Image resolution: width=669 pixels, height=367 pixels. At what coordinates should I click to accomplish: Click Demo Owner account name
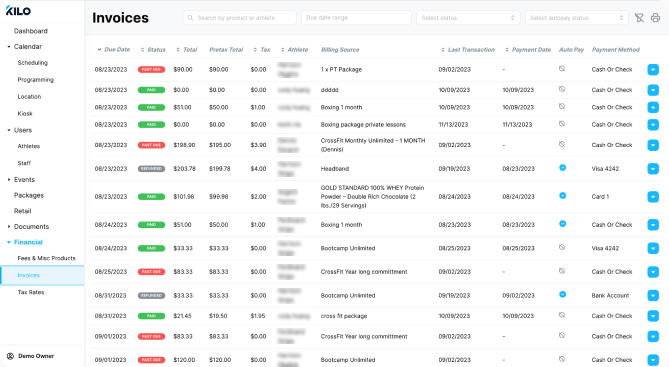coord(36,356)
